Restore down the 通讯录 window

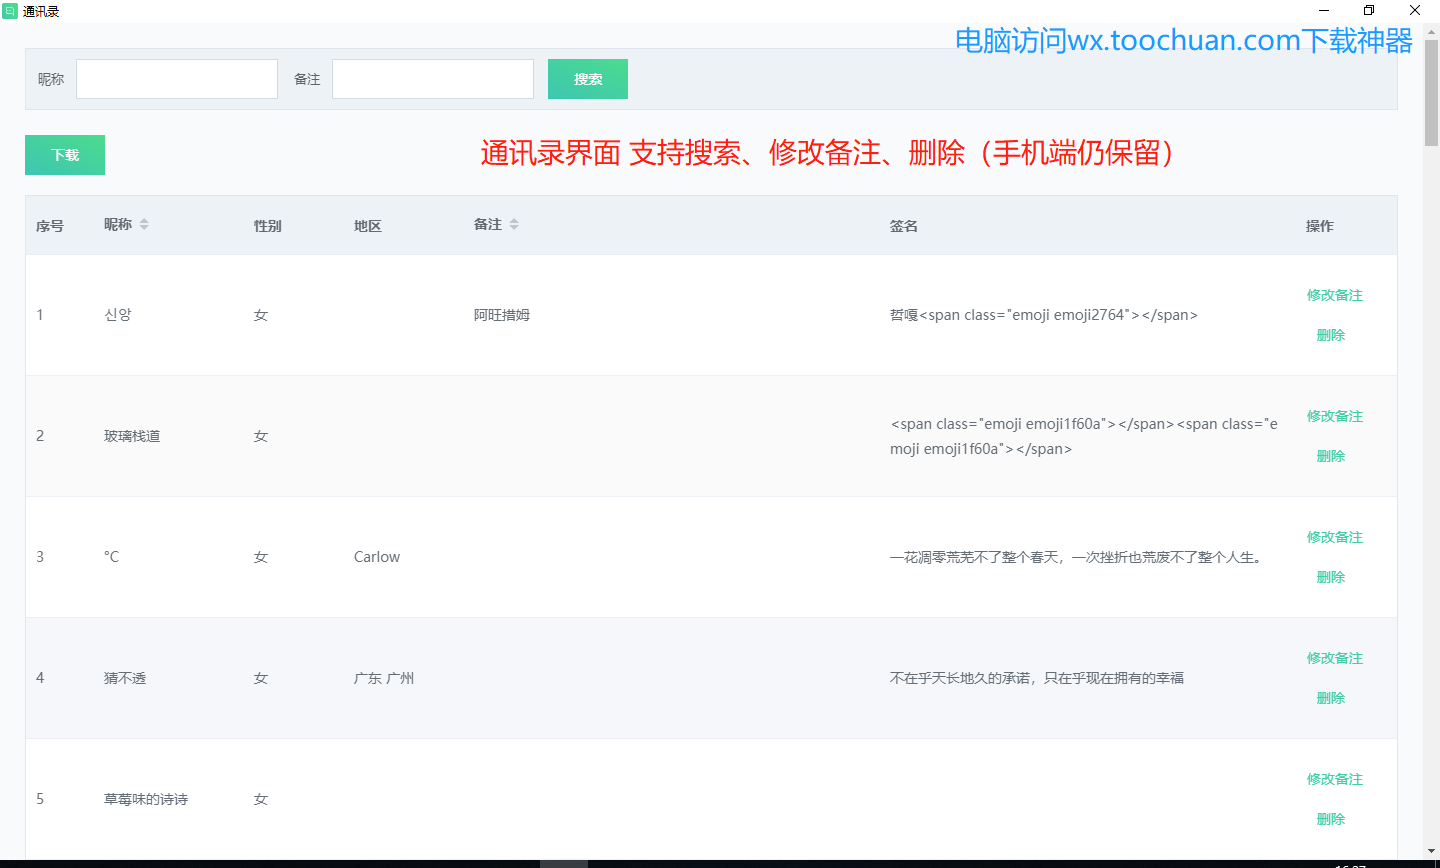click(1369, 11)
